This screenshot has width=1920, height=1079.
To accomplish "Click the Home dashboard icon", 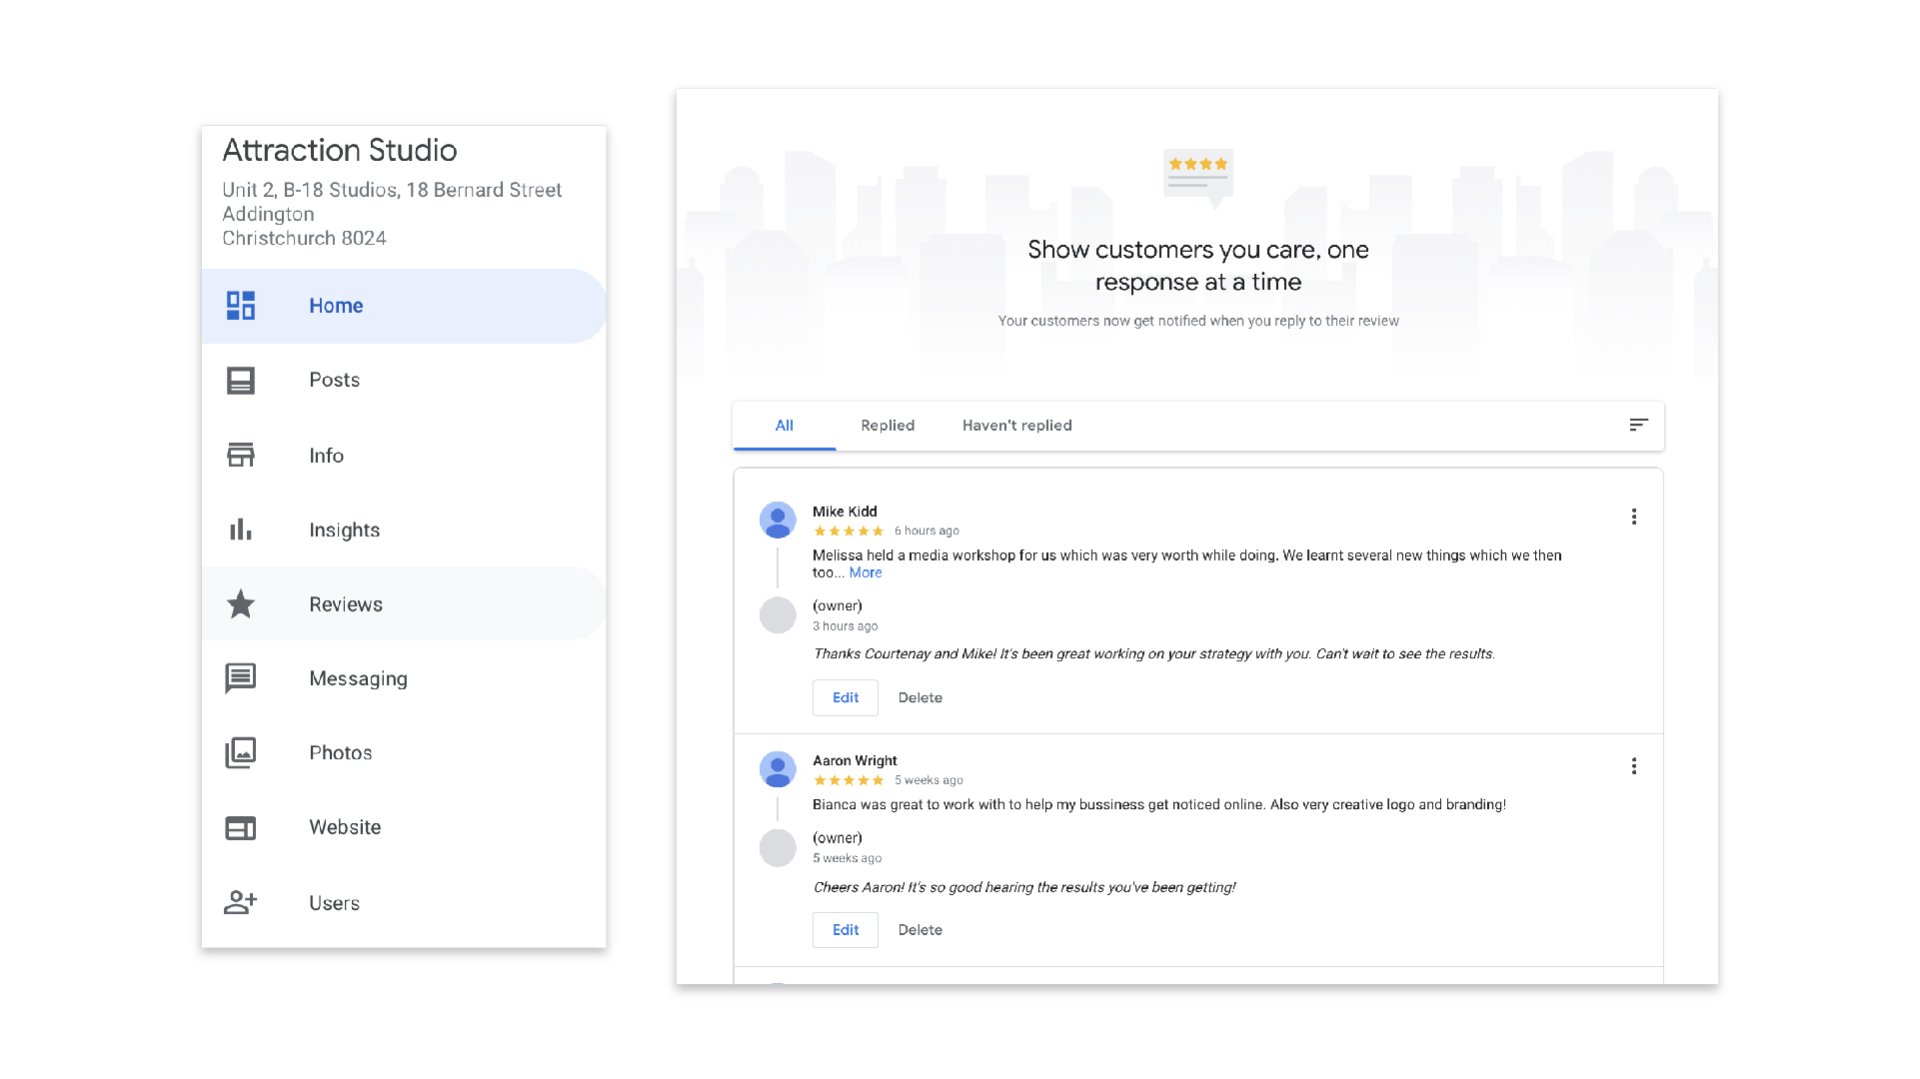I will [241, 306].
